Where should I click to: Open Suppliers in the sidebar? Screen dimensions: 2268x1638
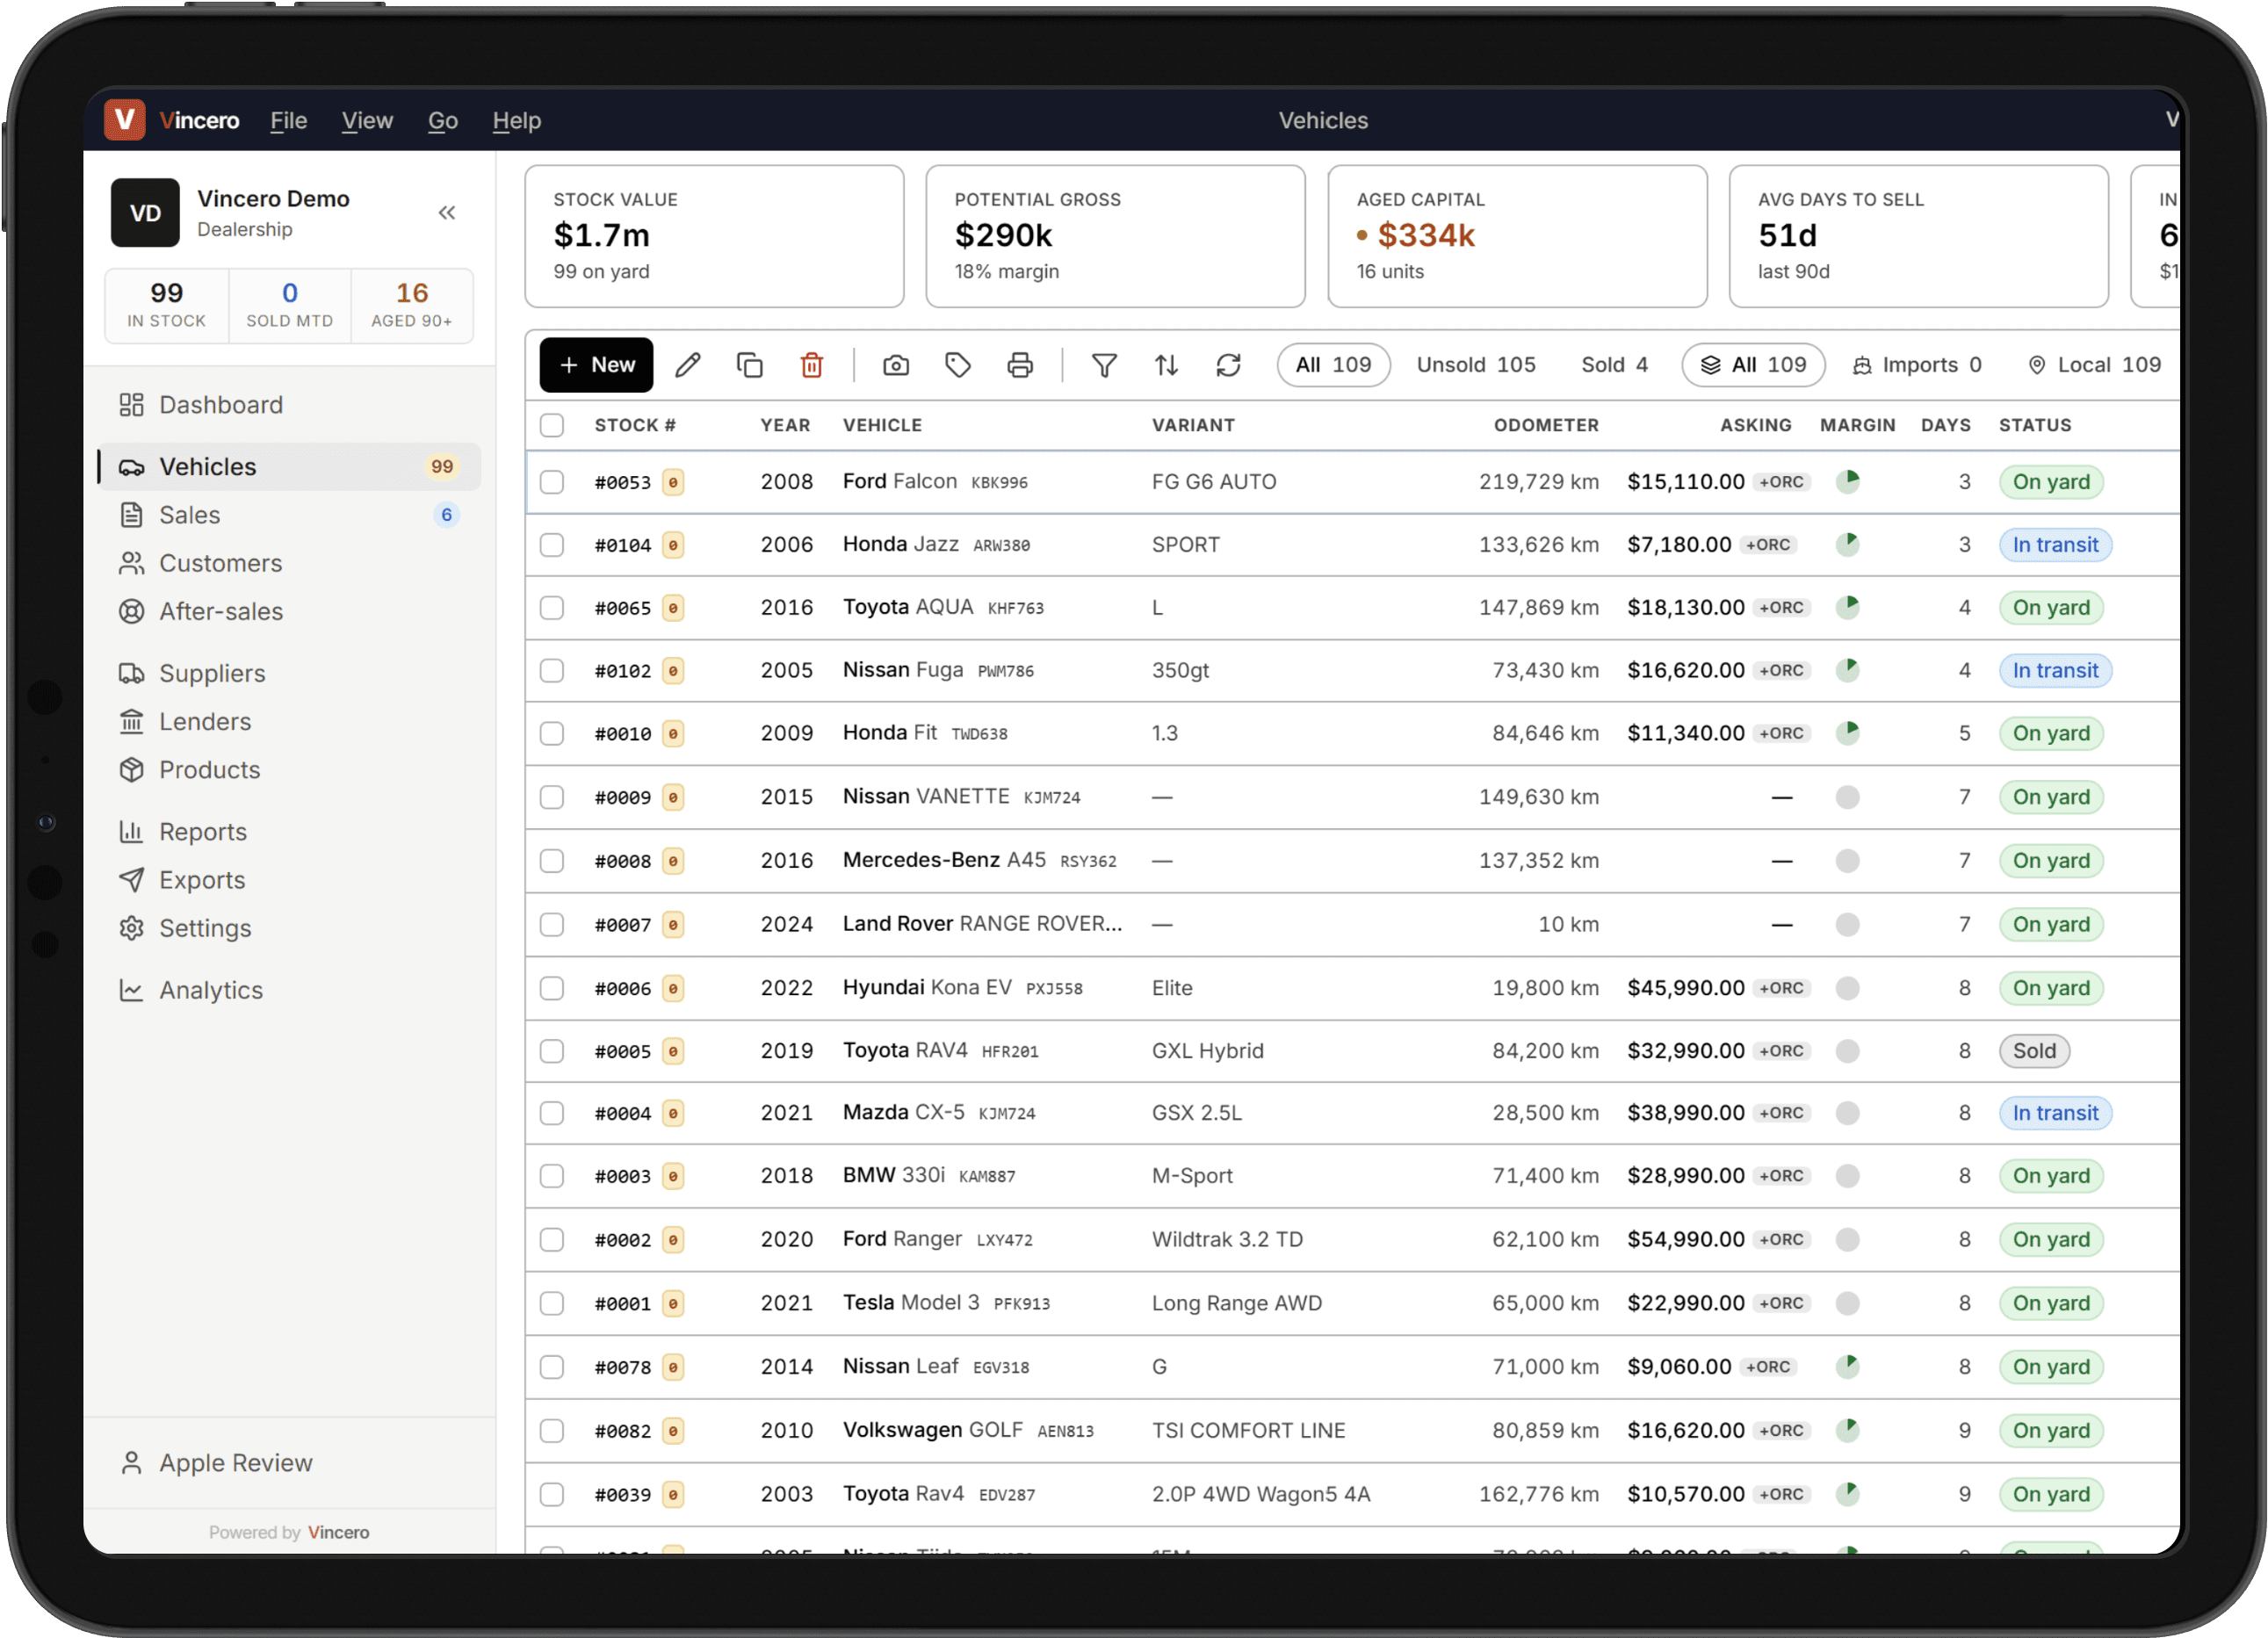point(289,673)
